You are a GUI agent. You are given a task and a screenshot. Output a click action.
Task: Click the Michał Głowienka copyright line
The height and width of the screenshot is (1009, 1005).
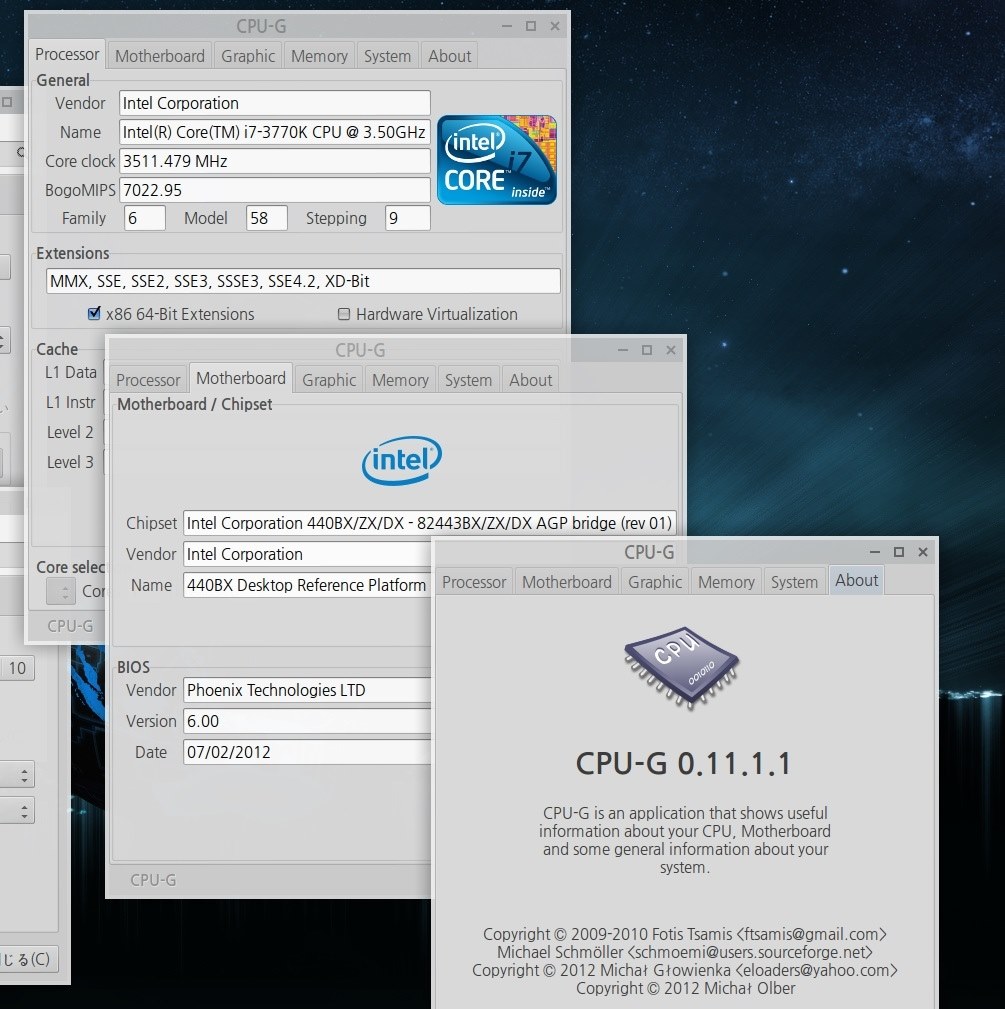[x=685, y=970]
